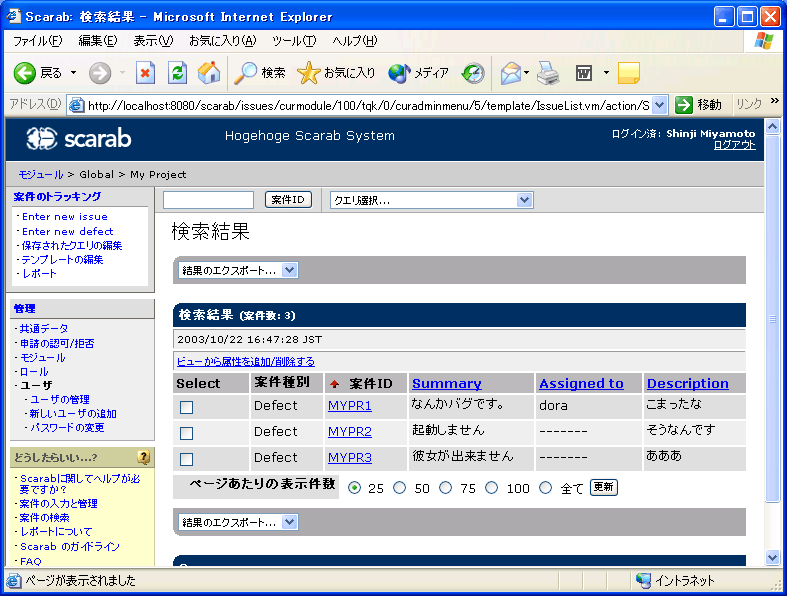787x596 pixels.
Task: Click the Print icon
Action: pyautogui.click(x=548, y=73)
